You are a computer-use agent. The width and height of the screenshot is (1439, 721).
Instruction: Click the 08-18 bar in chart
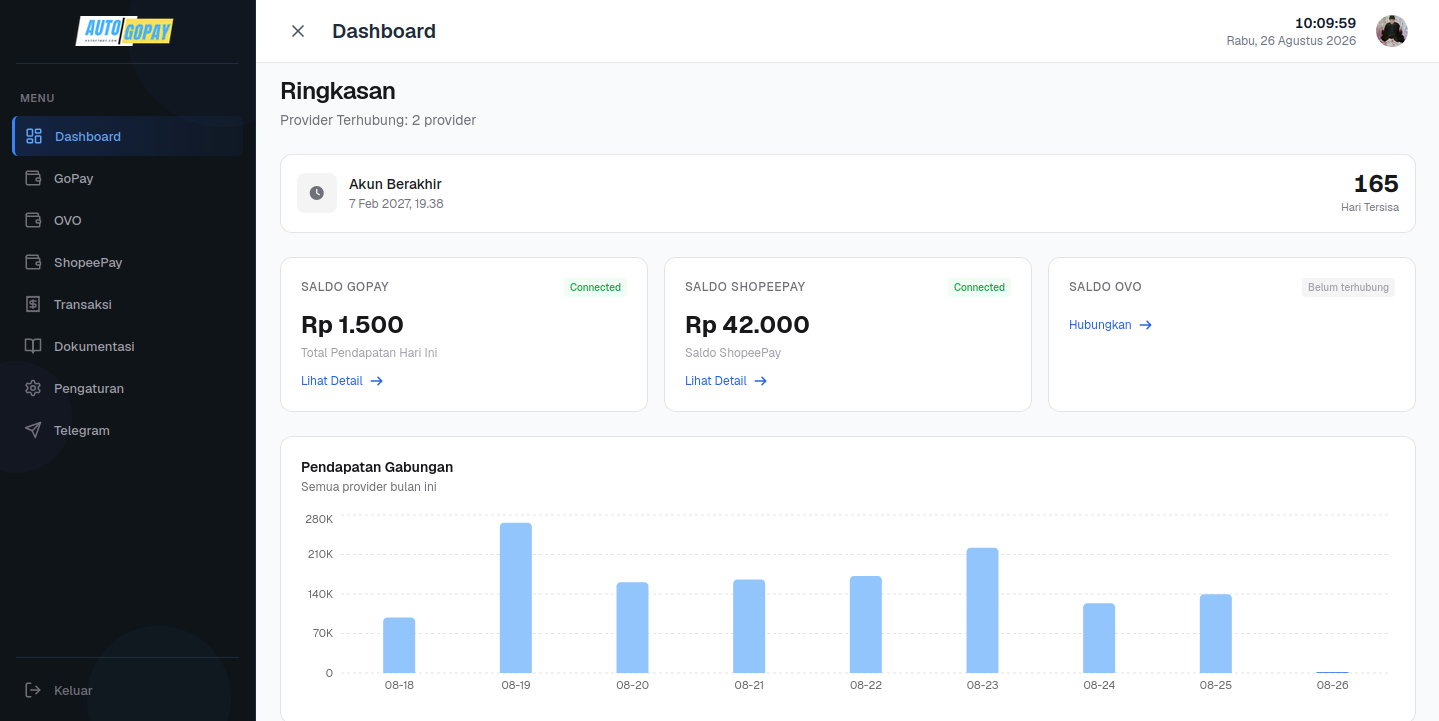click(x=399, y=645)
